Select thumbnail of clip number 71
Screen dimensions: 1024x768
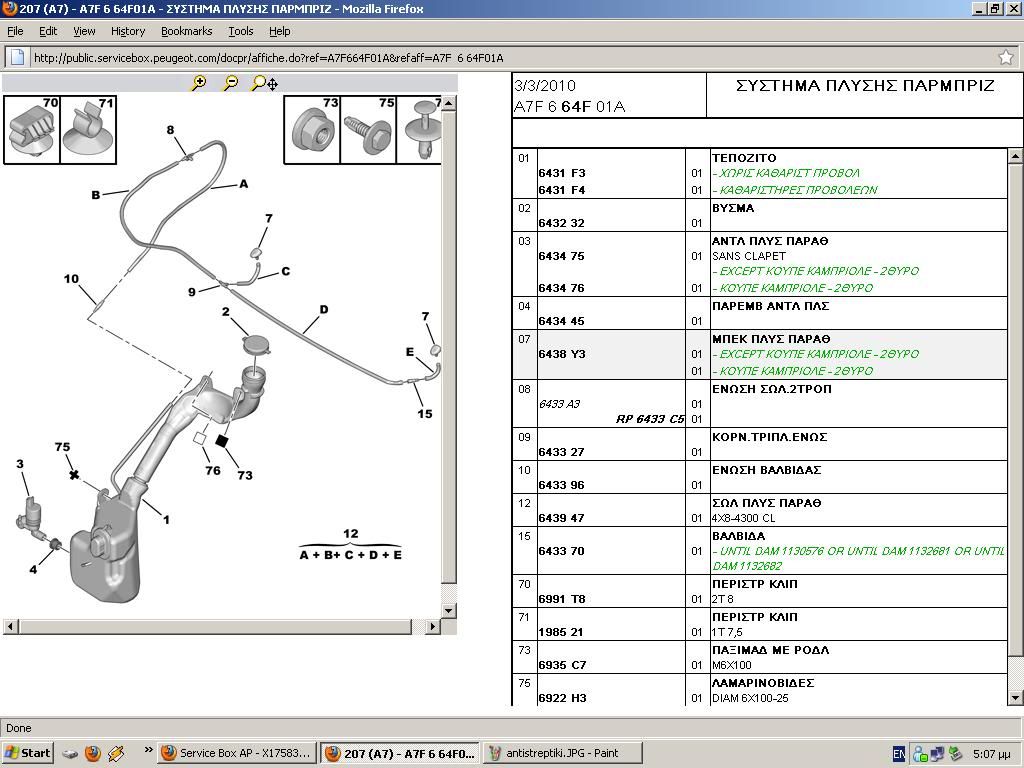click(88, 129)
